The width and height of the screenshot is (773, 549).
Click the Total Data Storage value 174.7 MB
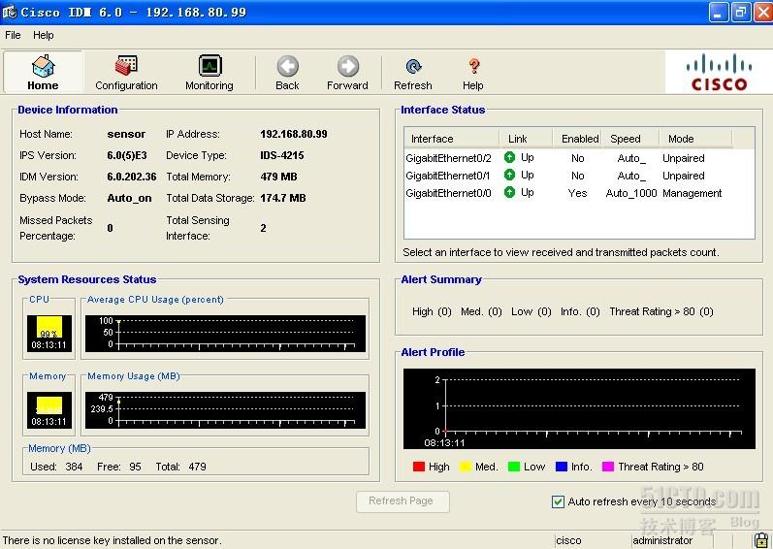point(283,198)
